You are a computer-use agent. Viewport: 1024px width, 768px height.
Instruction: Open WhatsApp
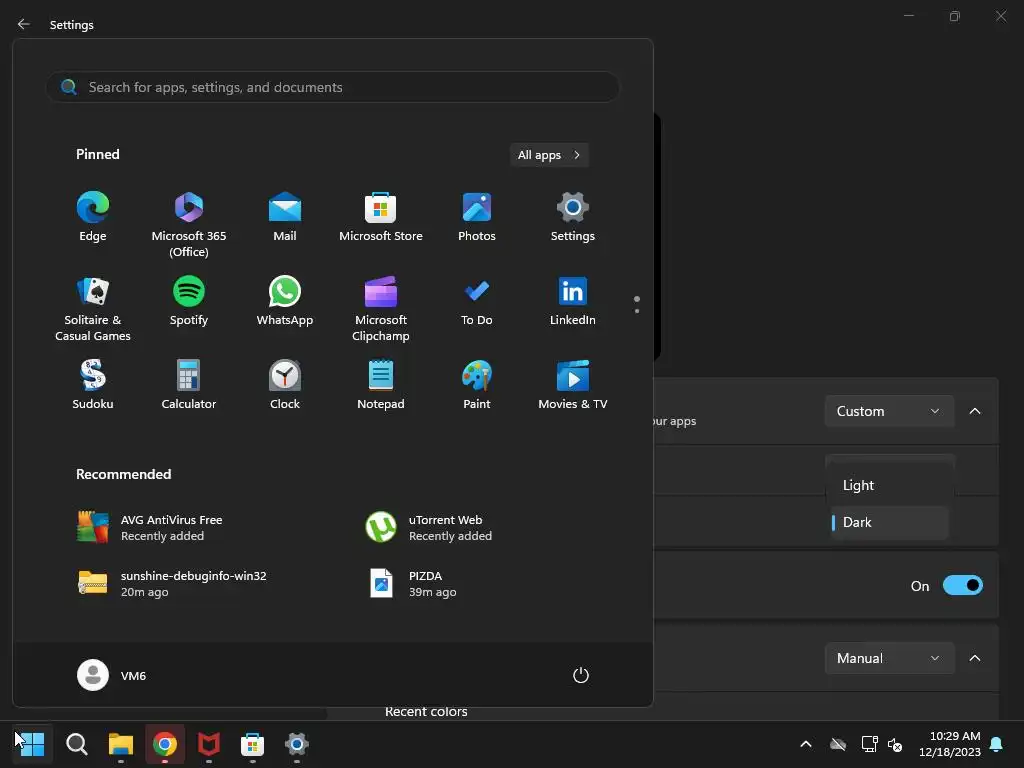pyautogui.click(x=285, y=301)
